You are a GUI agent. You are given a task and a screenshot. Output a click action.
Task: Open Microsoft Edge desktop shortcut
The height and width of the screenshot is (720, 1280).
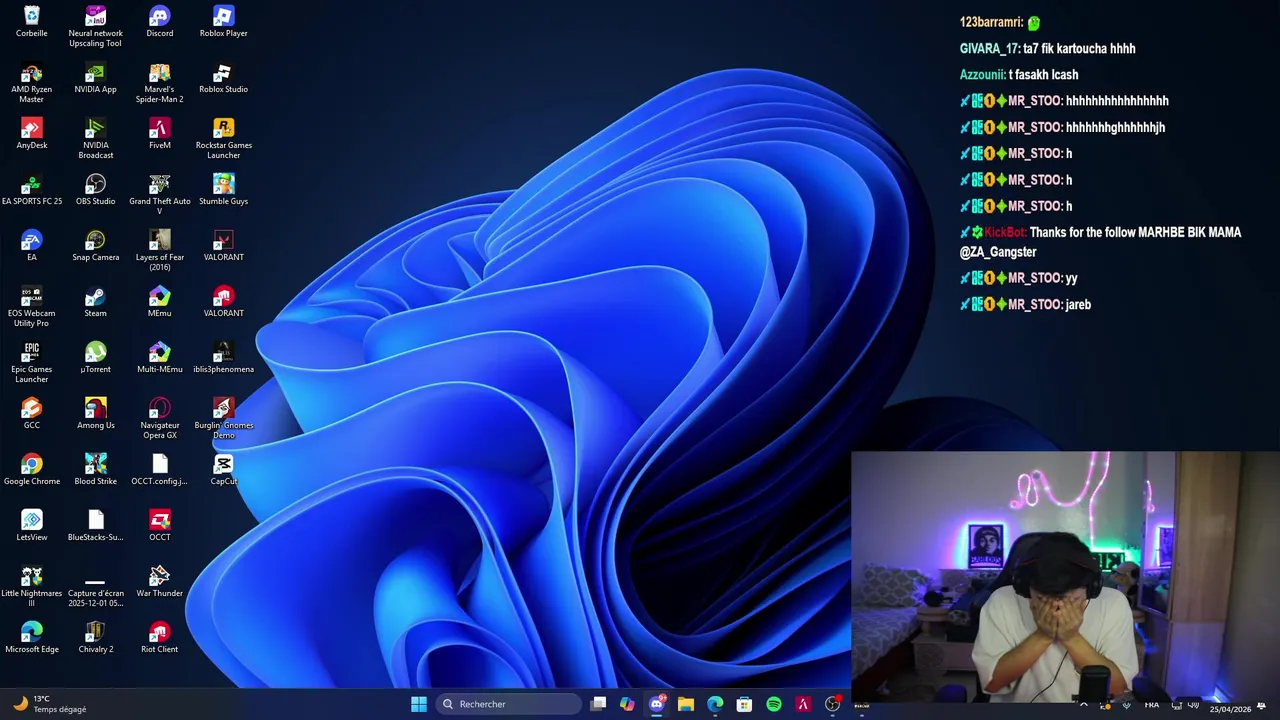tap(32, 638)
